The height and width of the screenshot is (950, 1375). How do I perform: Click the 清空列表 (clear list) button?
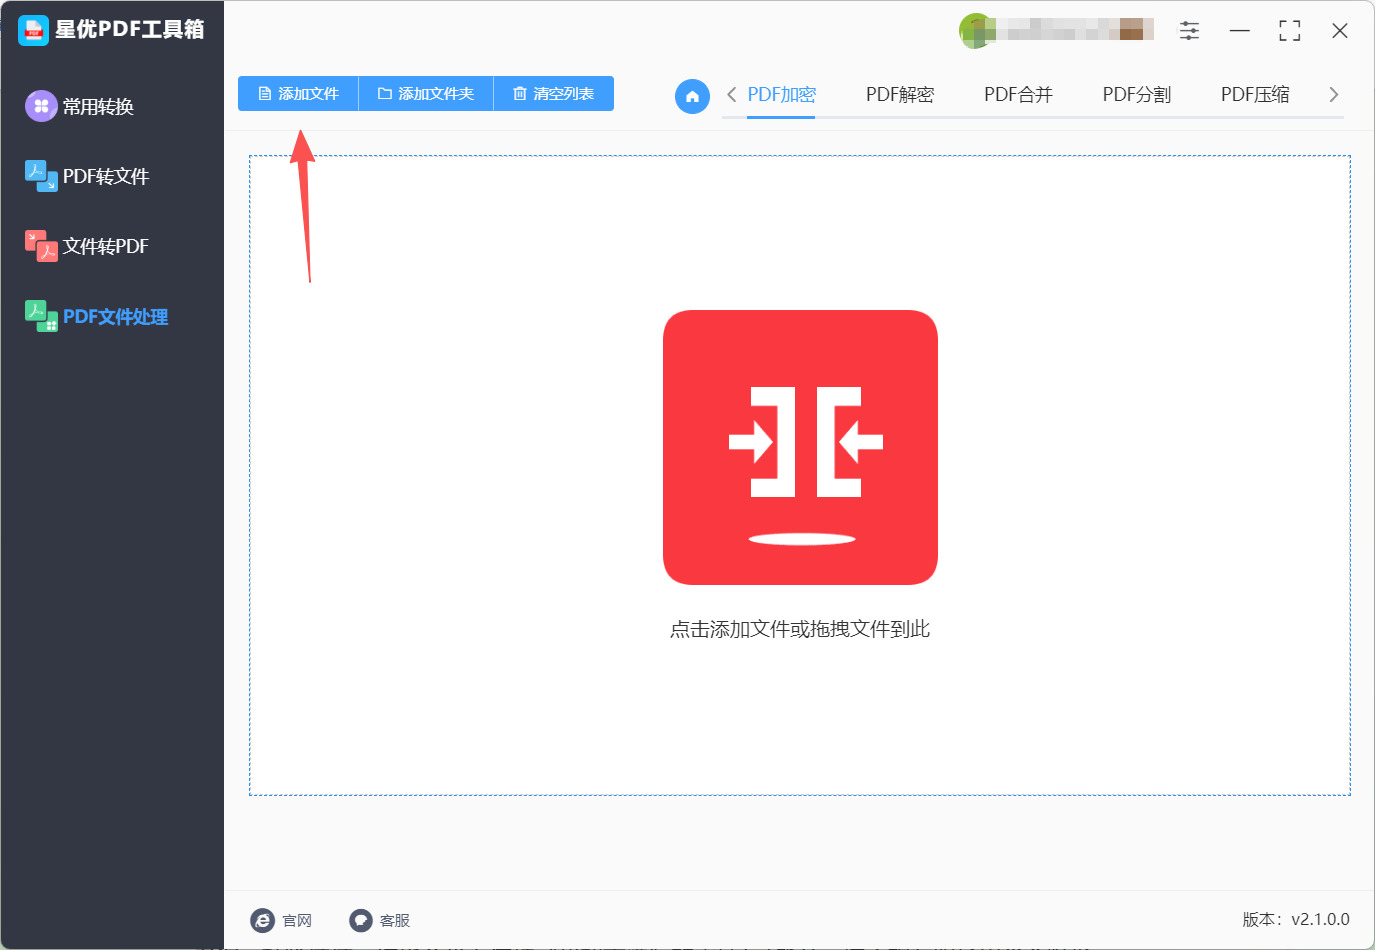click(553, 94)
